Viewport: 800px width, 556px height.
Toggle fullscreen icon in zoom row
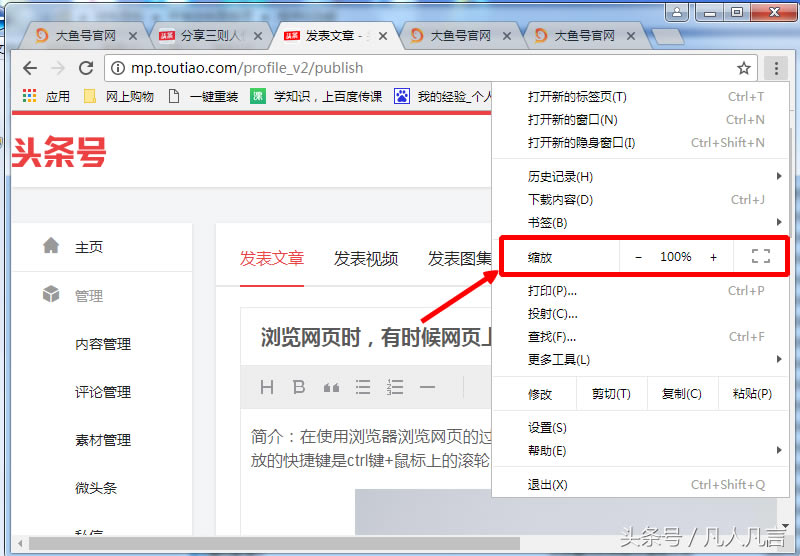(x=760, y=257)
